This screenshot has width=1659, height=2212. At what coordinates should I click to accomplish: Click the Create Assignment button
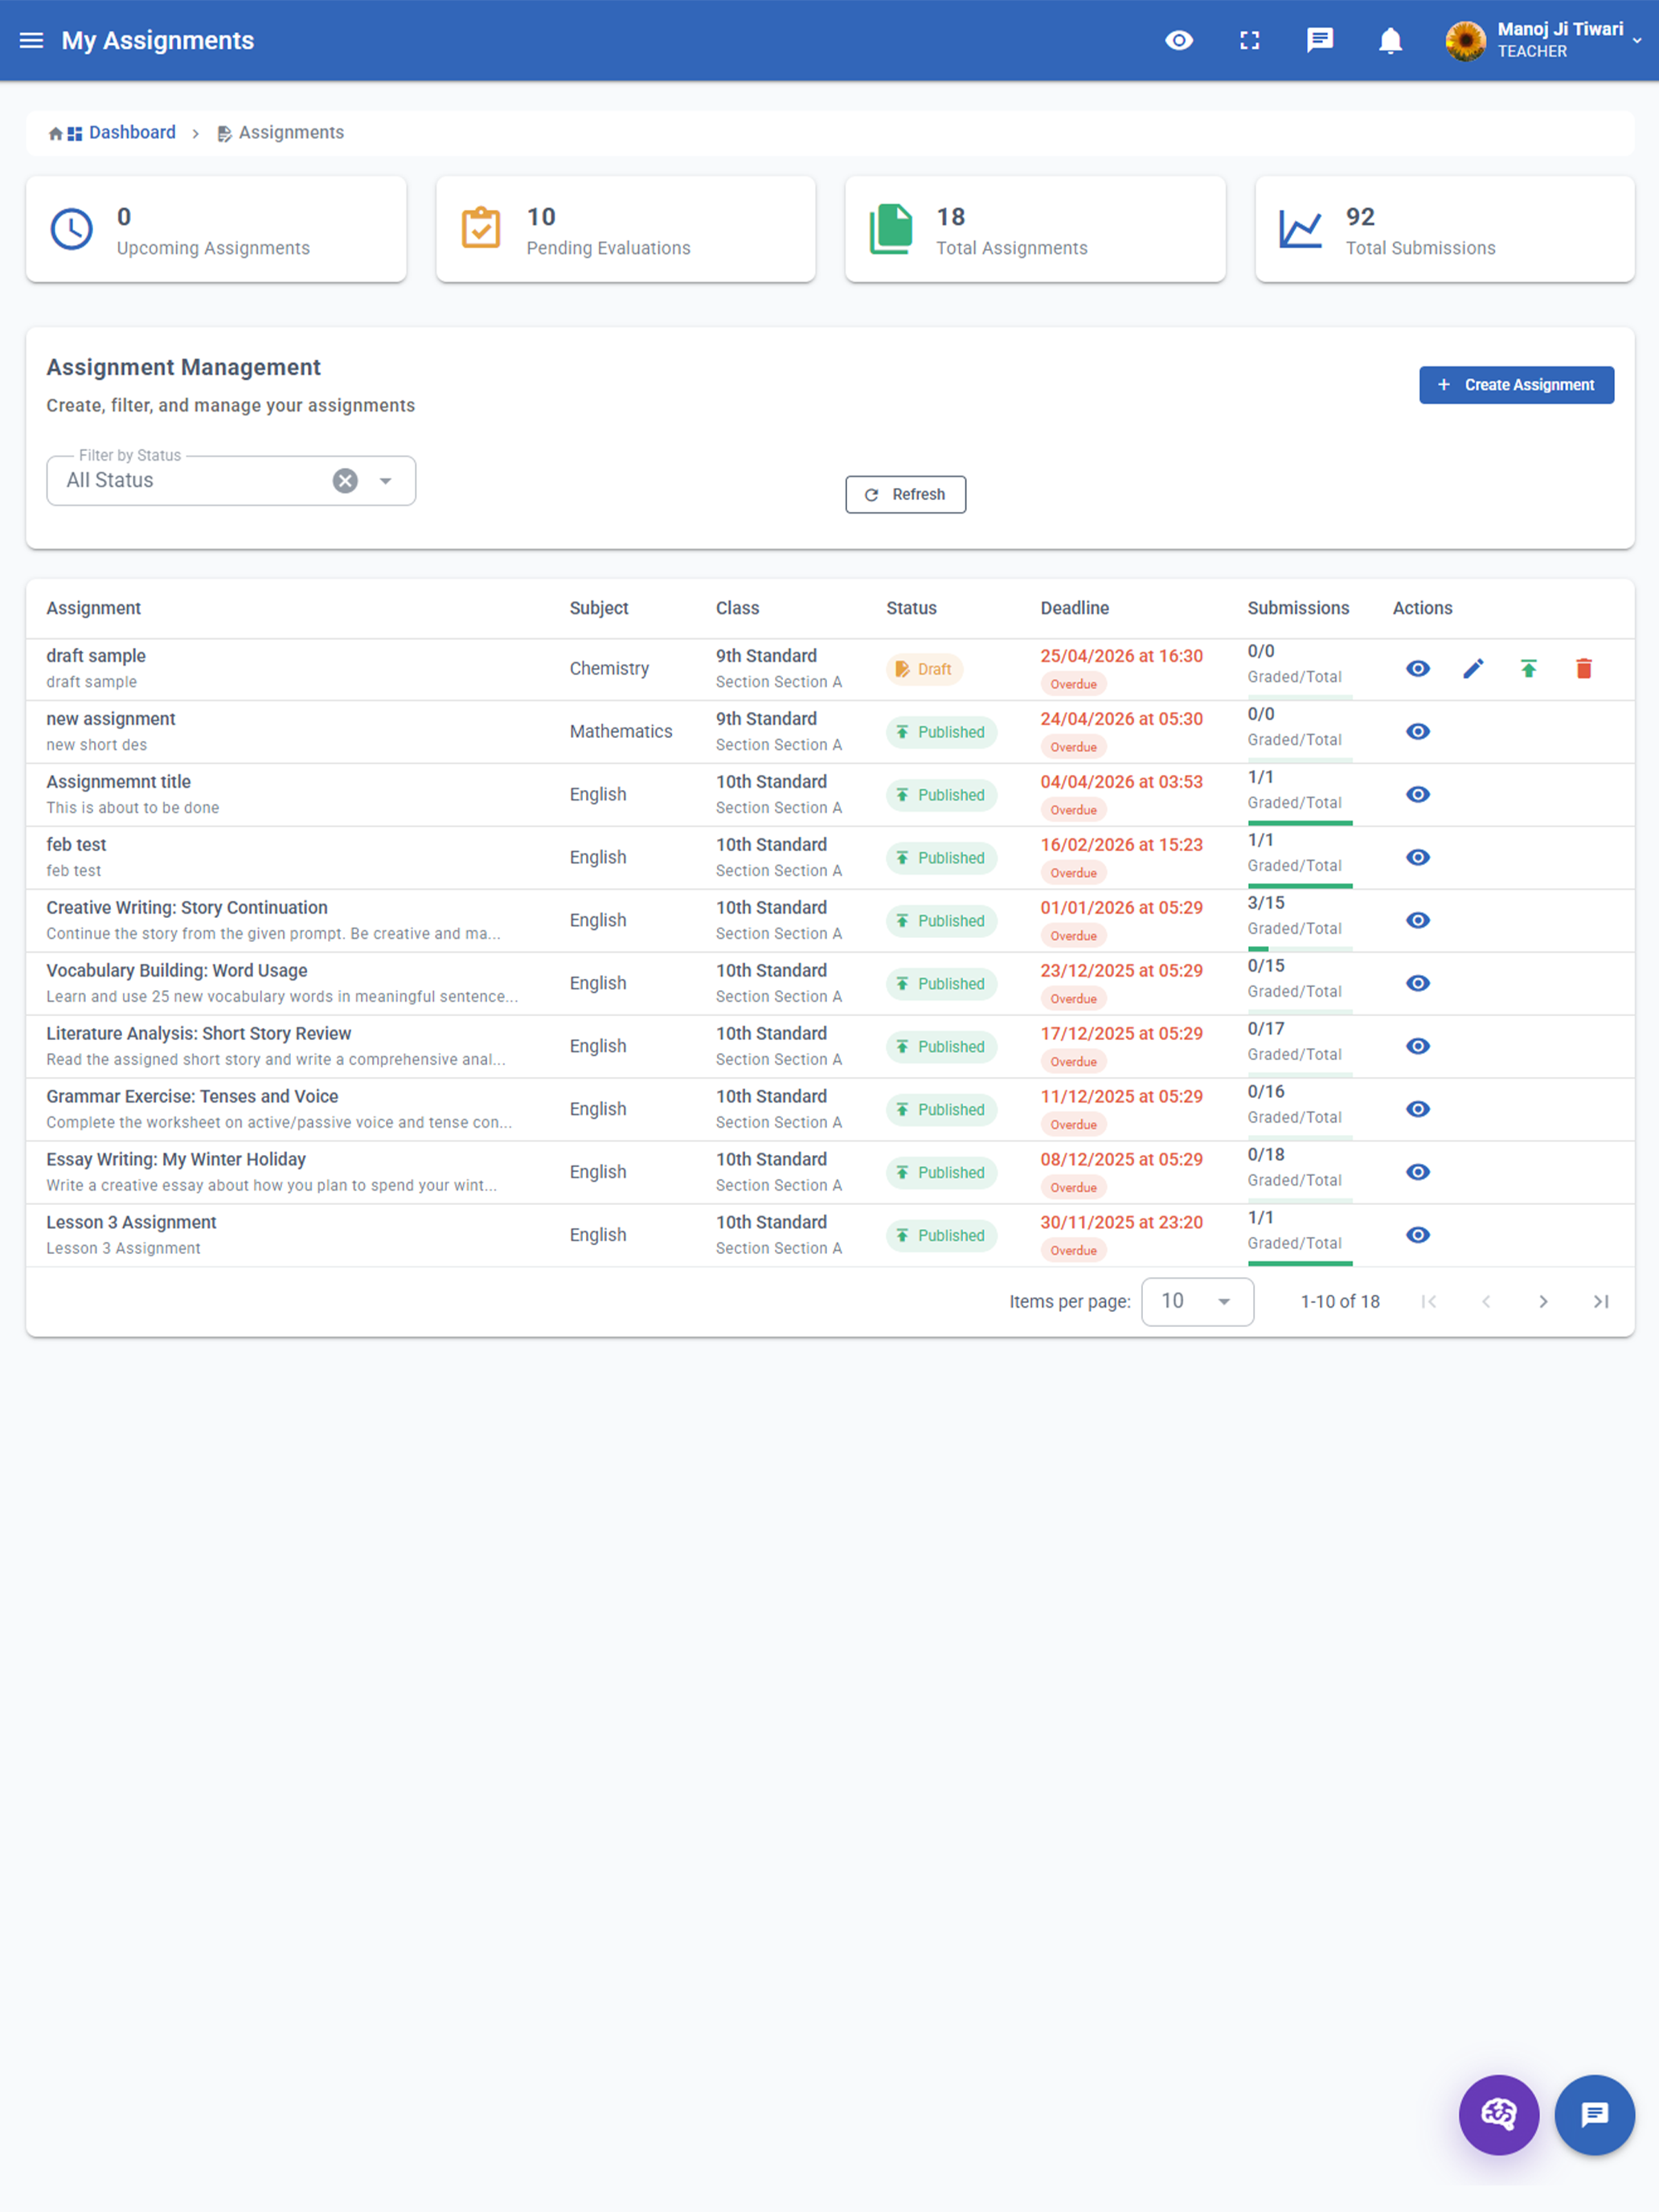tap(1516, 385)
